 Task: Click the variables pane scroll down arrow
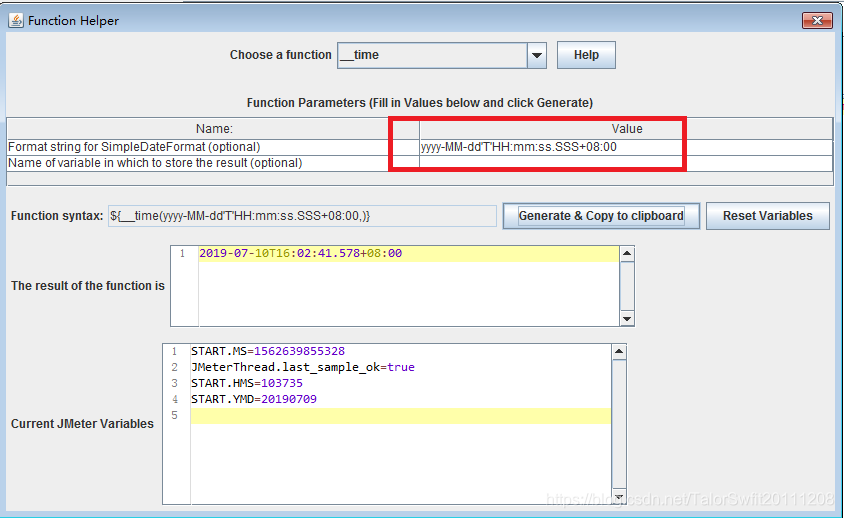[619, 497]
